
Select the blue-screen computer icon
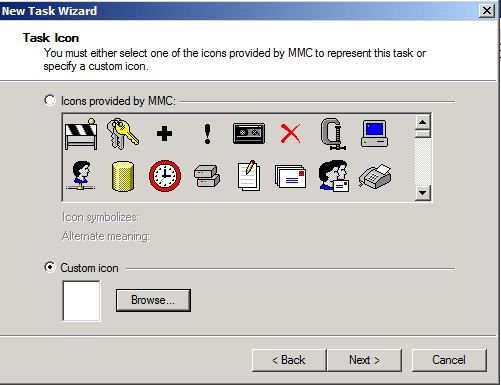tap(374, 134)
